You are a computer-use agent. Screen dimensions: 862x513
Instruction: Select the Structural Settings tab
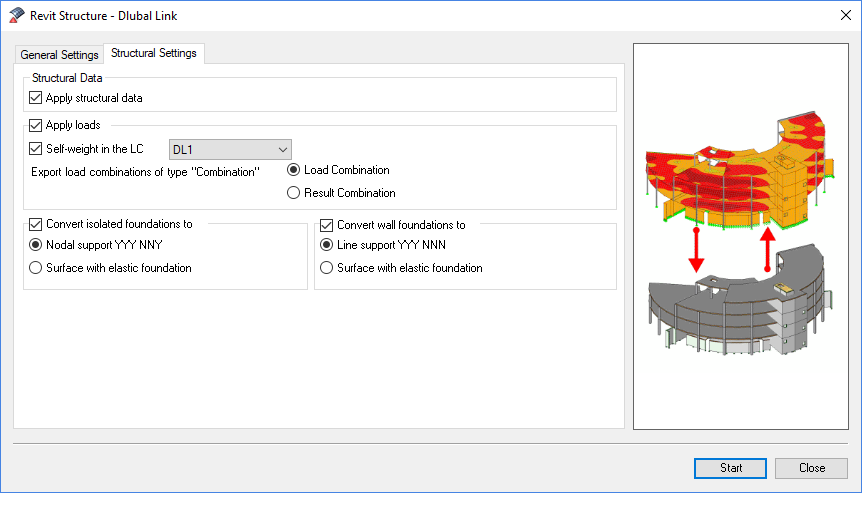pos(154,53)
